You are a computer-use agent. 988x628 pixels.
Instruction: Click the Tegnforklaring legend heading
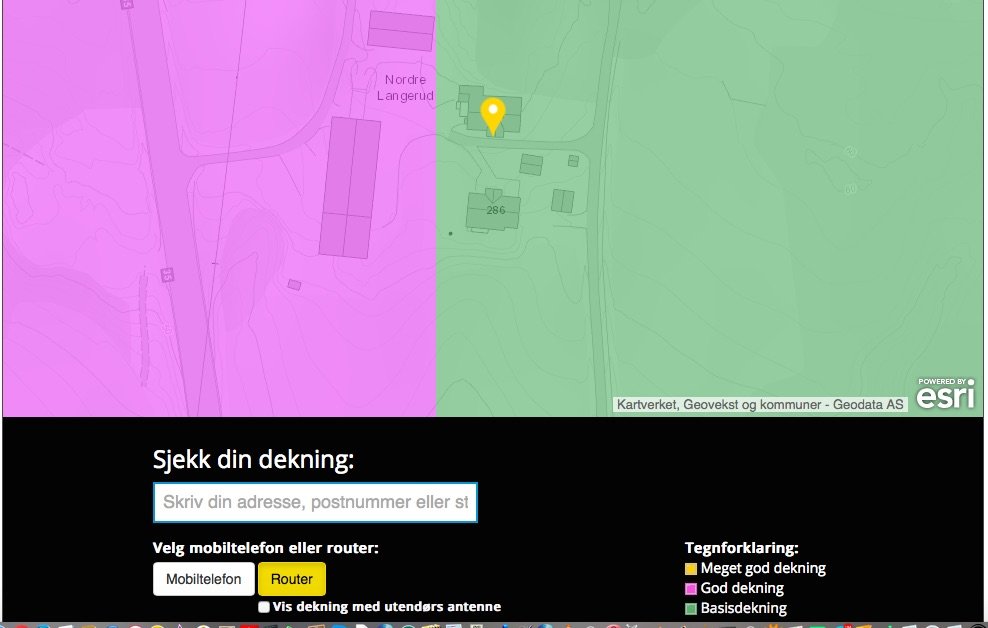(x=742, y=547)
